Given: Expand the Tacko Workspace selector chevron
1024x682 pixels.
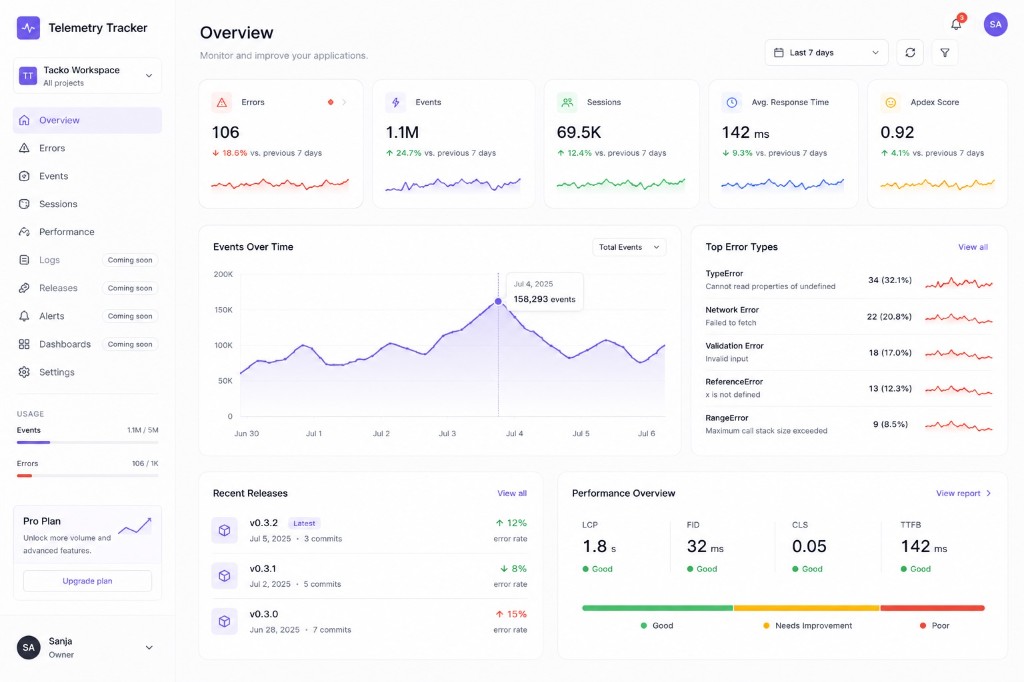Looking at the screenshot, I should 149,76.
